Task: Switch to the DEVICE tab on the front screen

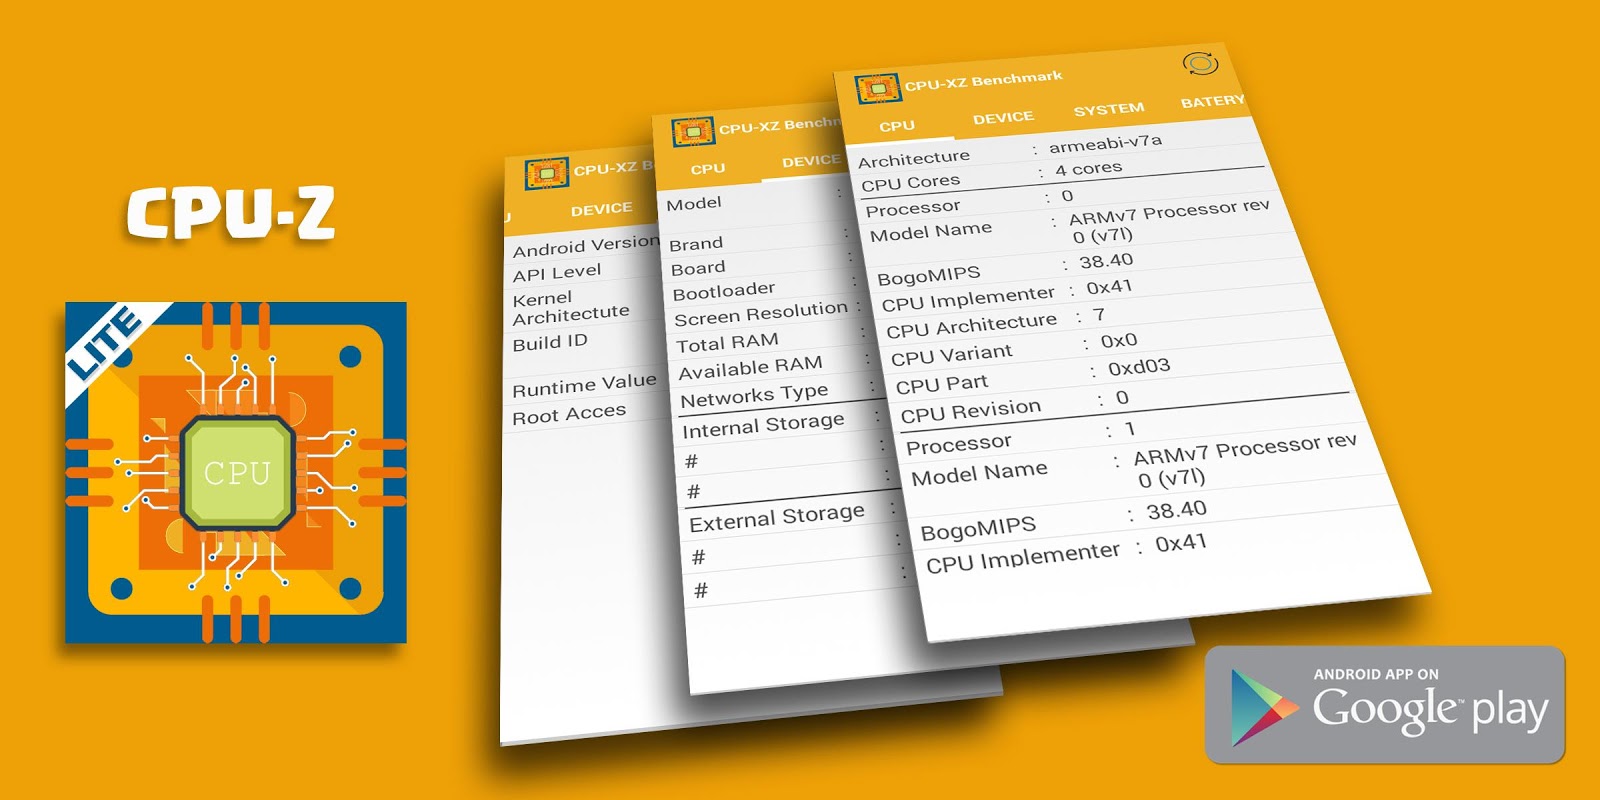Action: [x=1003, y=118]
